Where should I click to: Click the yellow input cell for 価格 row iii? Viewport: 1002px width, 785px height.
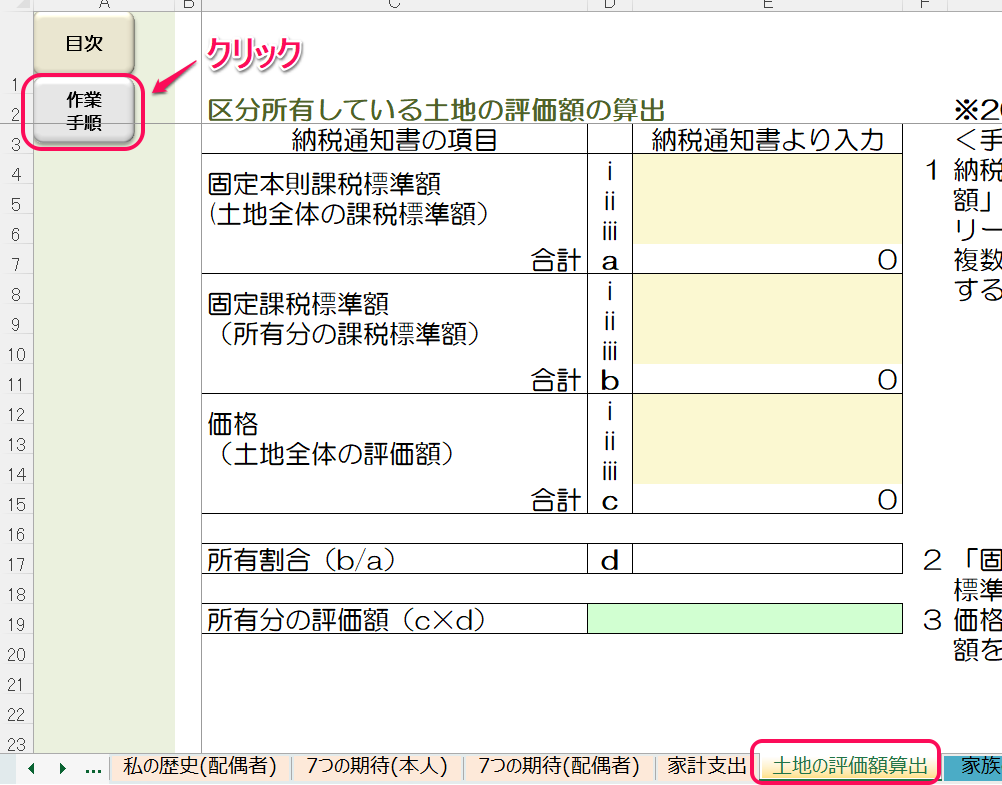click(x=767, y=470)
